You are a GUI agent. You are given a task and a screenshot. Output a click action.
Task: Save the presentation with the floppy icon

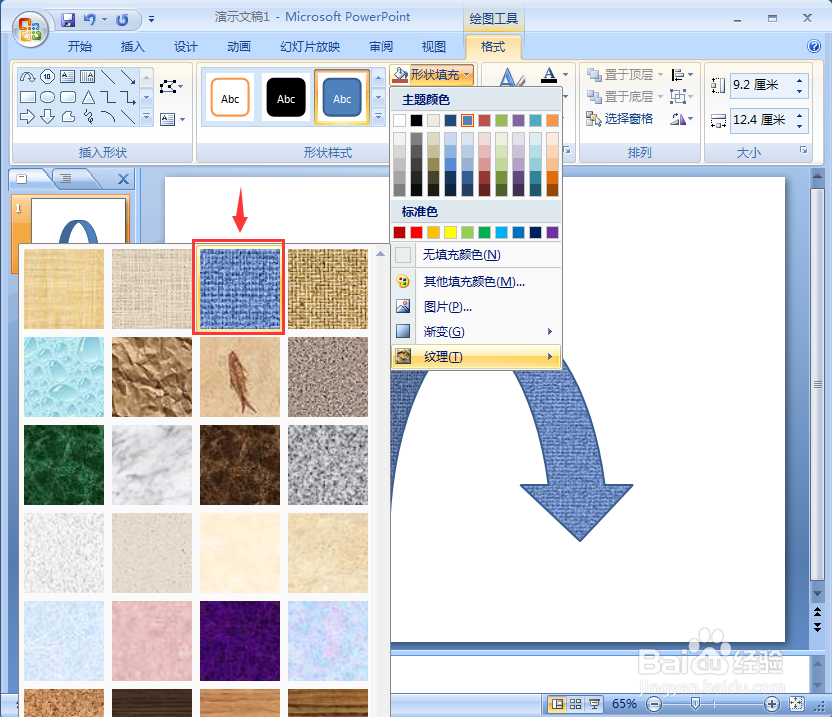(x=68, y=20)
